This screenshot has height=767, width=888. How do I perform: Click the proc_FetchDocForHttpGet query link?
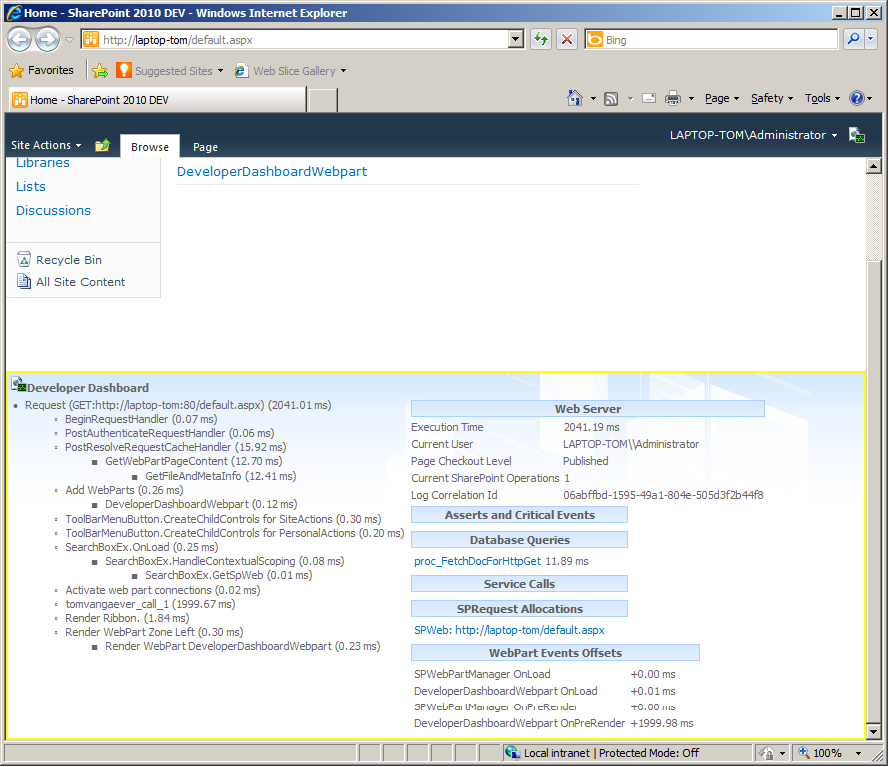coord(477,561)
